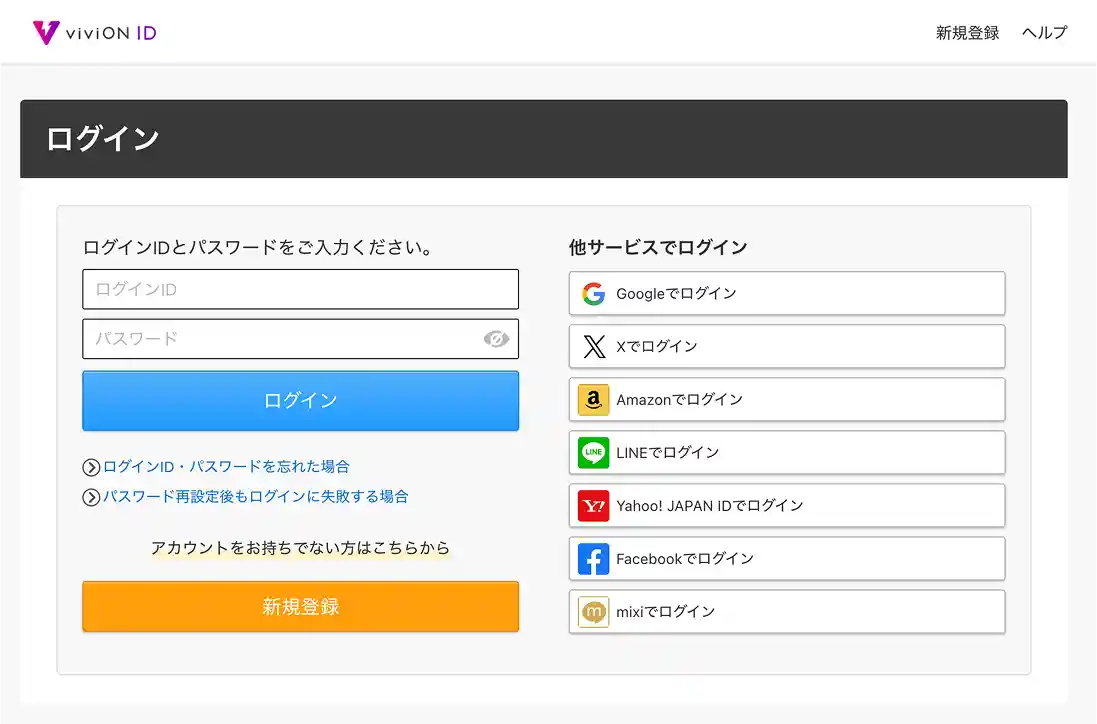Viewport: 1097px width, 724px height.
Task: Open 新規登録 in the top header
Action: 968,33
